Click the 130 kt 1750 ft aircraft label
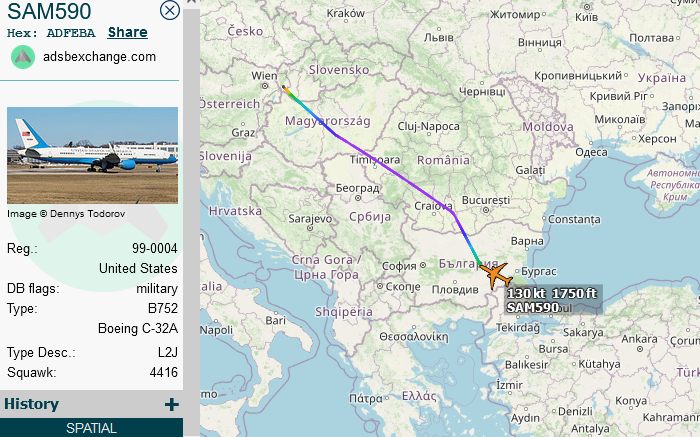The height and width of the screenshot is (437, 700). [552, 294]
